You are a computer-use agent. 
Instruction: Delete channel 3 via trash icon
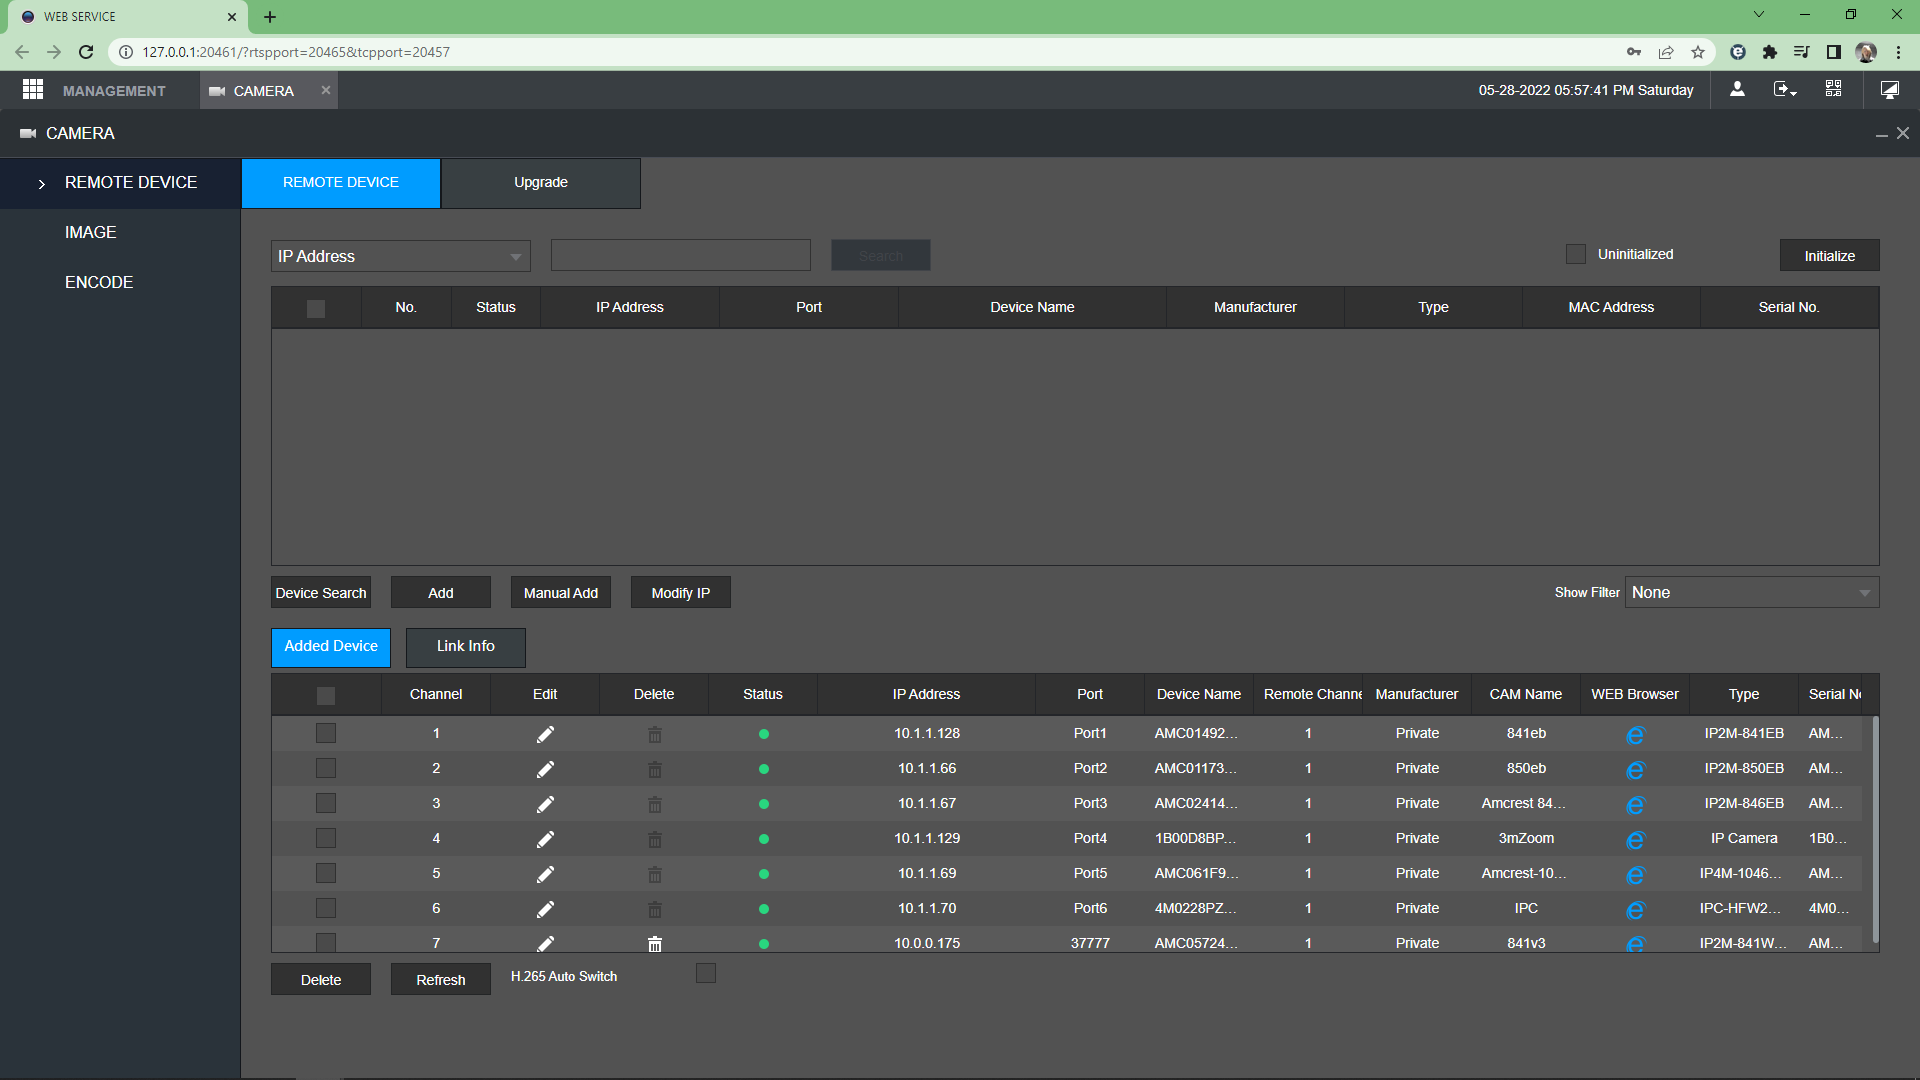[x=655, y=804]
